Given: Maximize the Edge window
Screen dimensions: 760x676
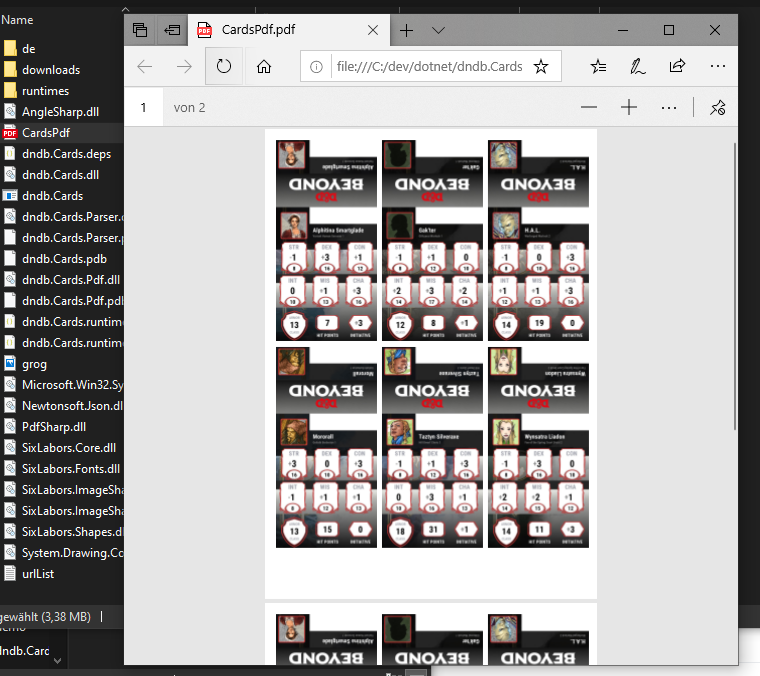Looking at the screenshot, I should click(668, 30).
